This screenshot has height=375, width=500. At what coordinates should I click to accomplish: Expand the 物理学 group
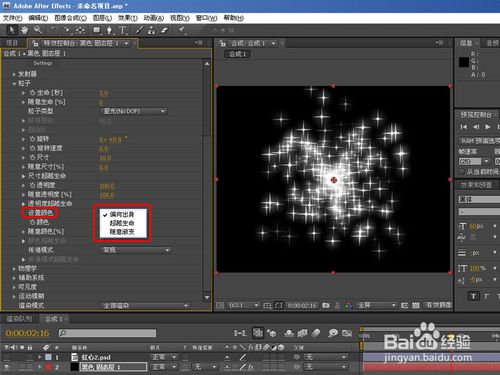click(14, 268)
